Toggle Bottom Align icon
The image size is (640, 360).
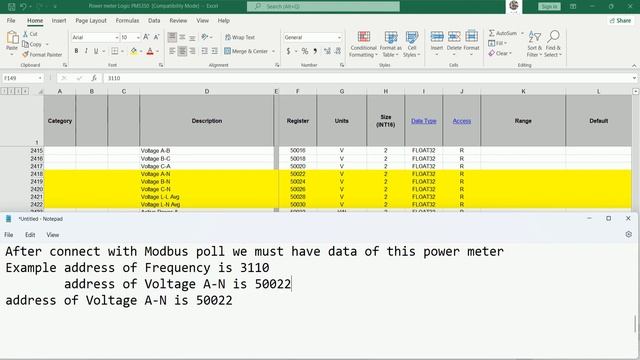[x=192, y=37]
